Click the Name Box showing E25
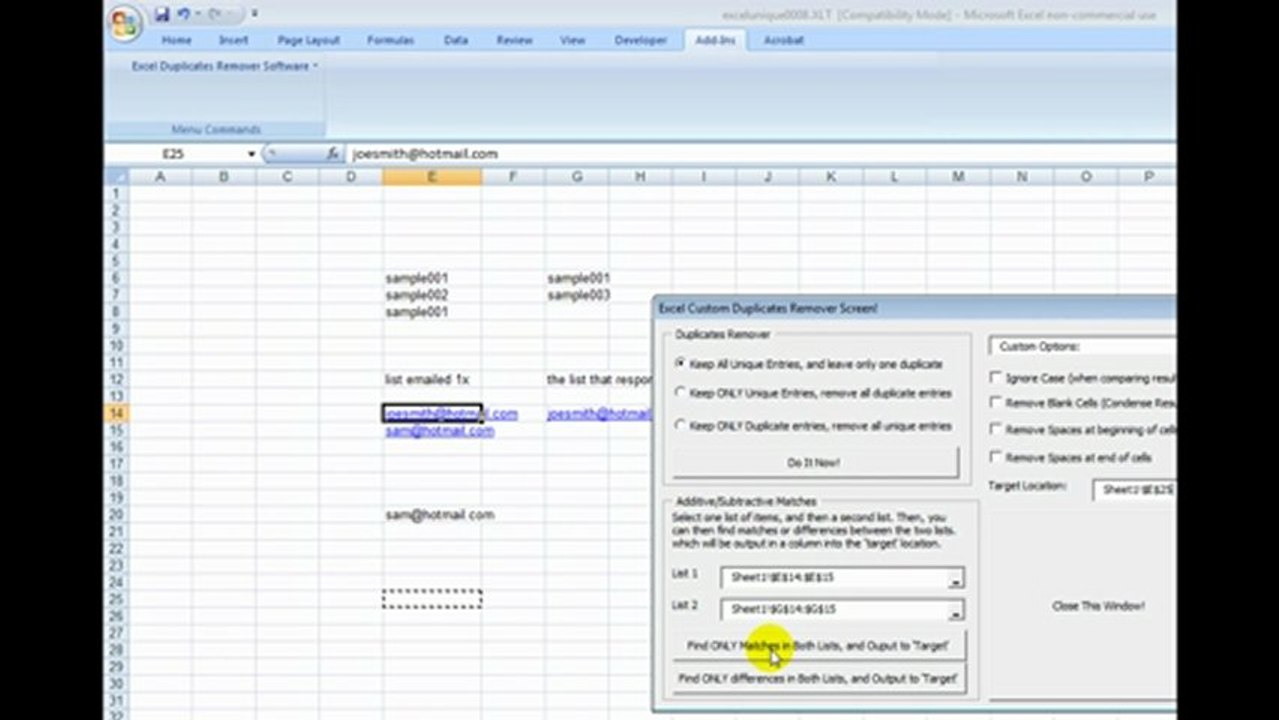 click(176, 154)
